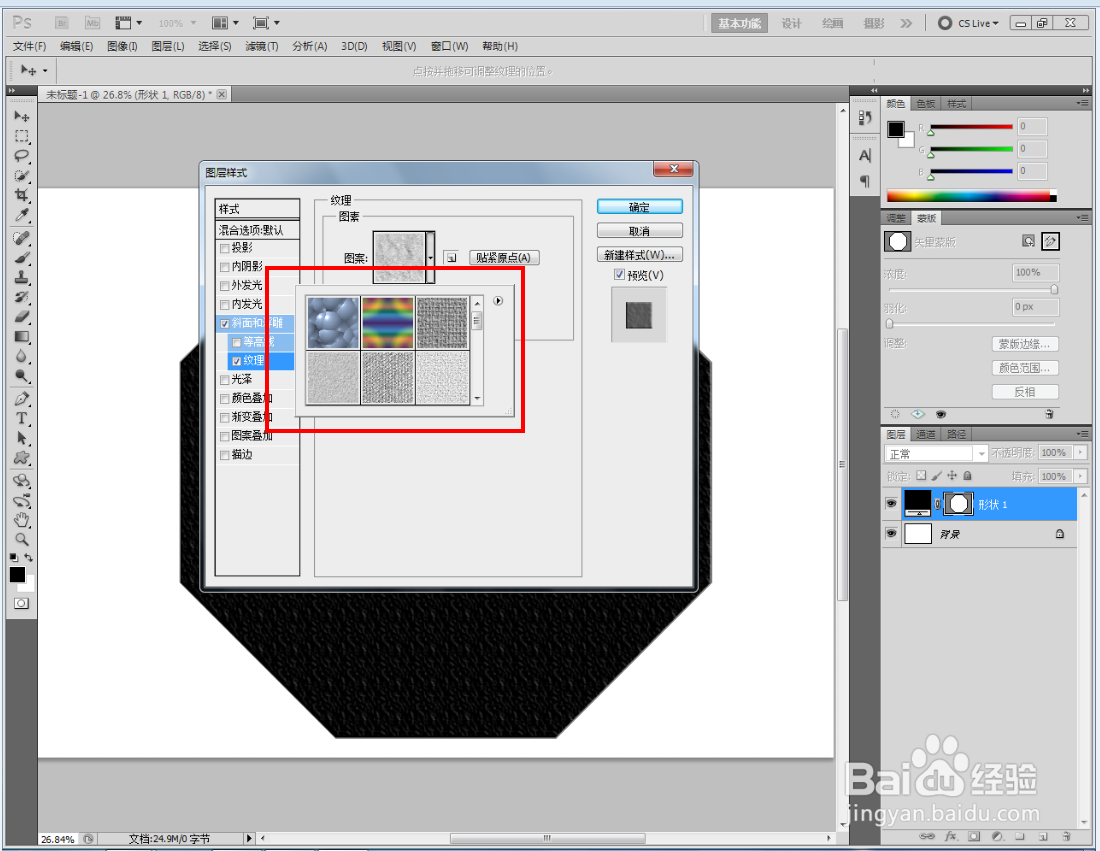Select the Gradient tool

tap(22, 336)
